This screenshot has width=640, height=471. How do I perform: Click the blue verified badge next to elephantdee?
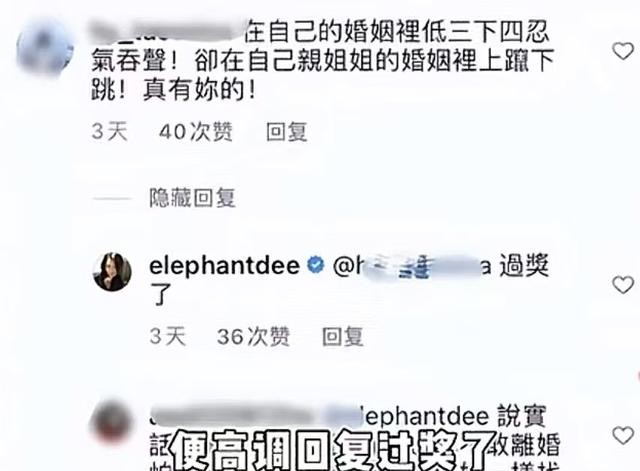click(315, 265)
